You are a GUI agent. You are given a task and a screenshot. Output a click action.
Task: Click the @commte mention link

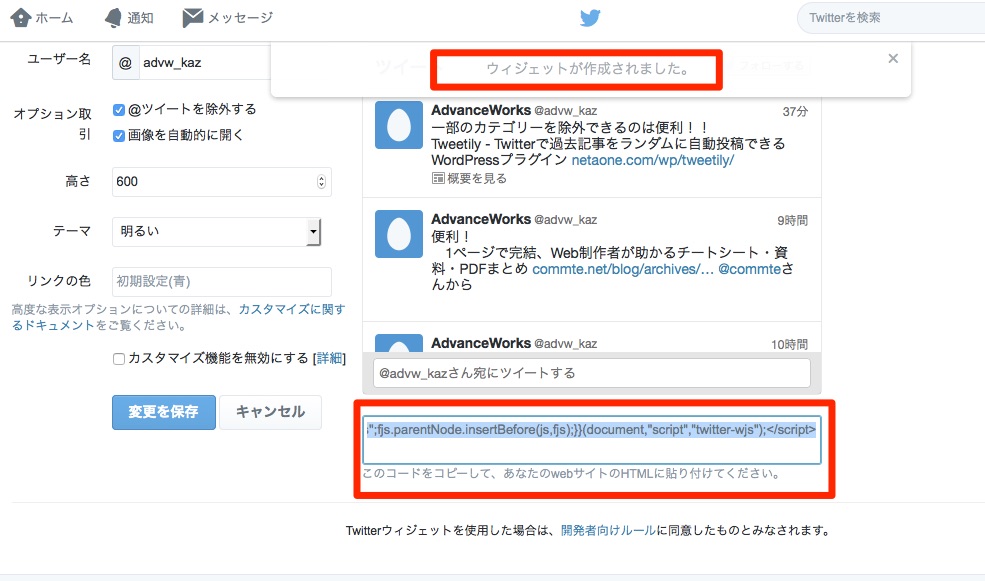coord(749,269)
